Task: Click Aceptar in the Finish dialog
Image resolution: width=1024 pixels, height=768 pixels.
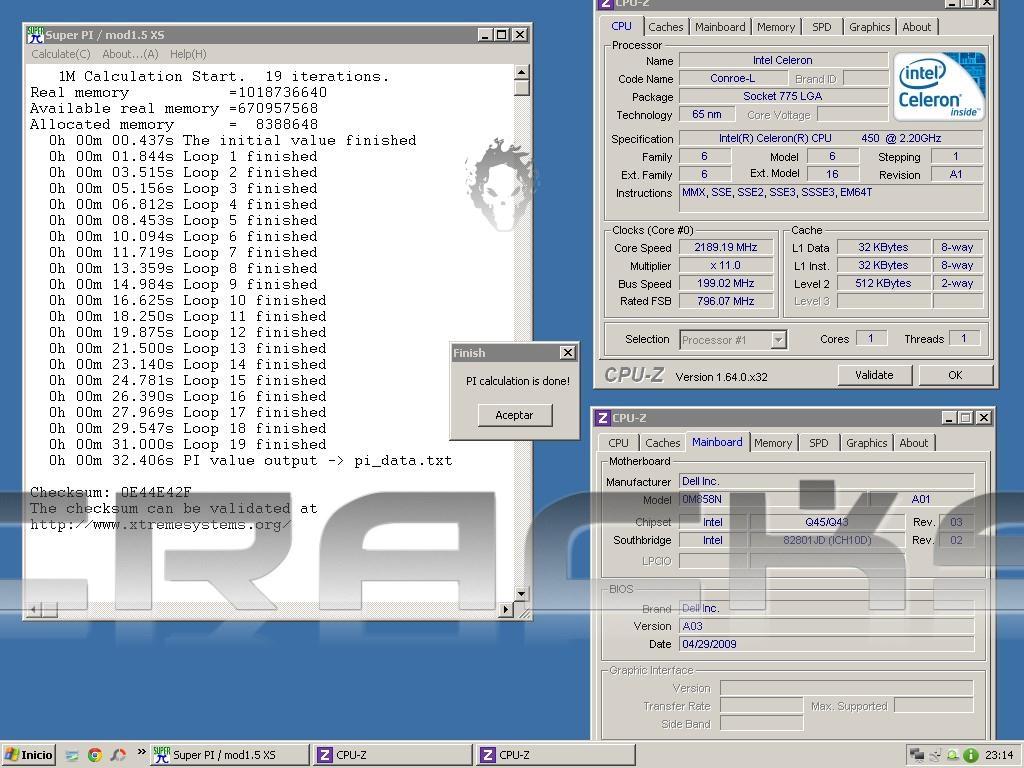Action: (515, 415)
